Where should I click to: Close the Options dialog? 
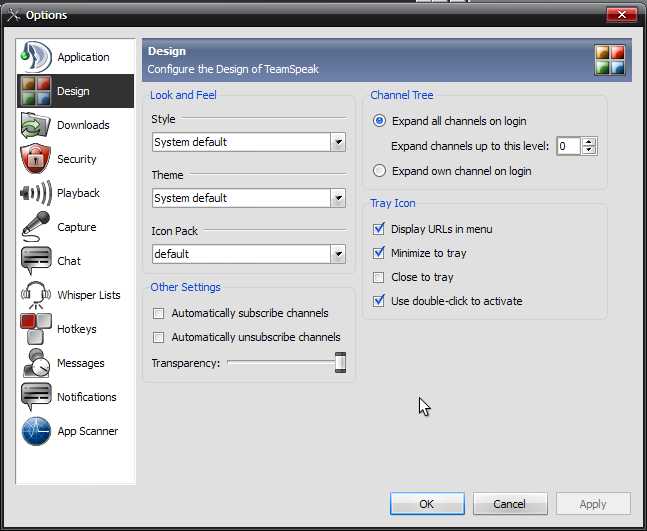point(621,15)
